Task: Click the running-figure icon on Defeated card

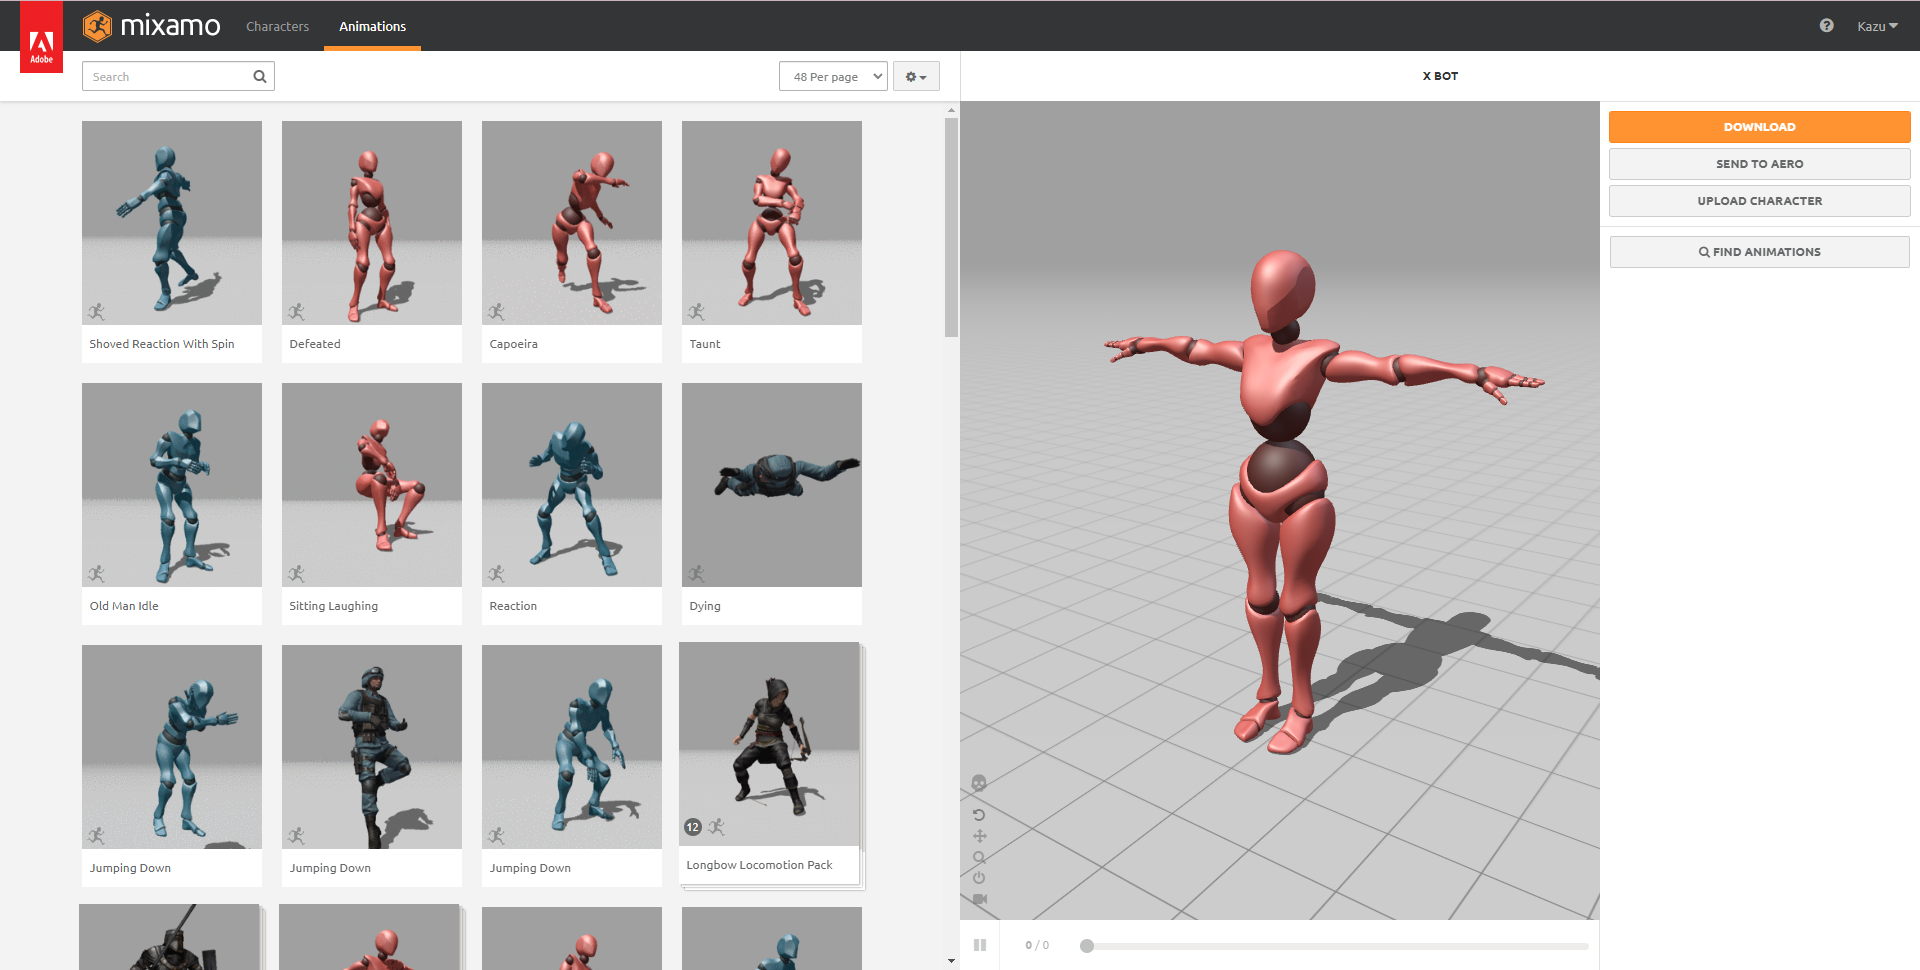Action: pyautogui.click(x=296, y=312)
